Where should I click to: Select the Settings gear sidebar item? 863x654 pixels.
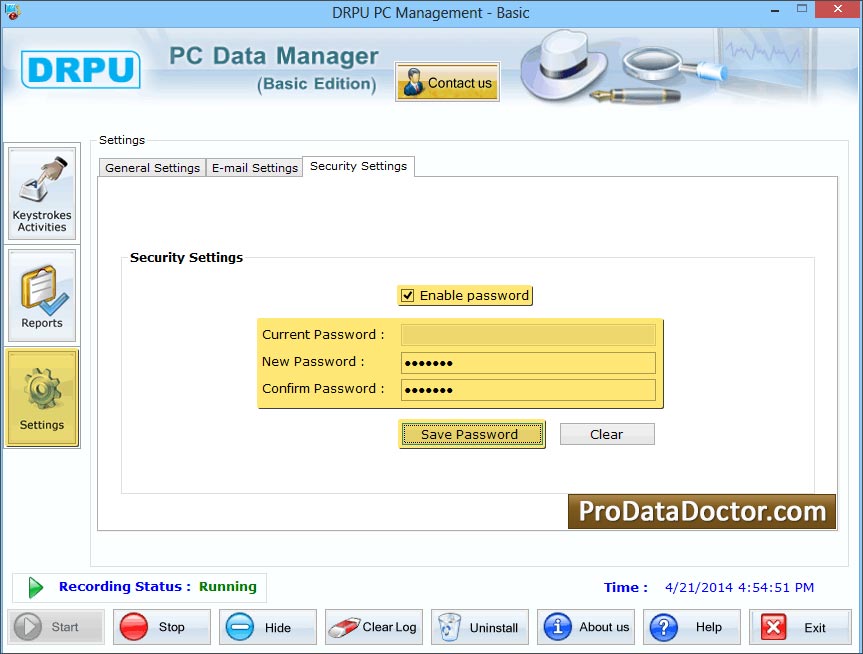click(x=42, y=397)
